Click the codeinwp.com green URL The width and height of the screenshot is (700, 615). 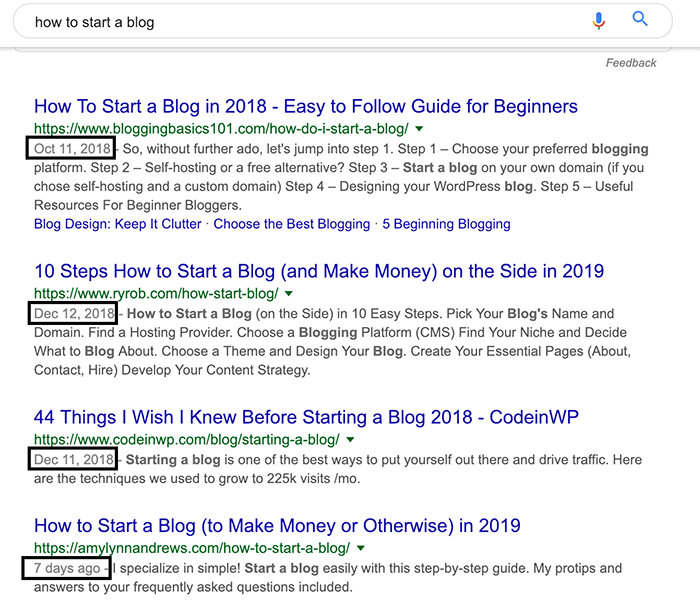click(x=187, y=440)
